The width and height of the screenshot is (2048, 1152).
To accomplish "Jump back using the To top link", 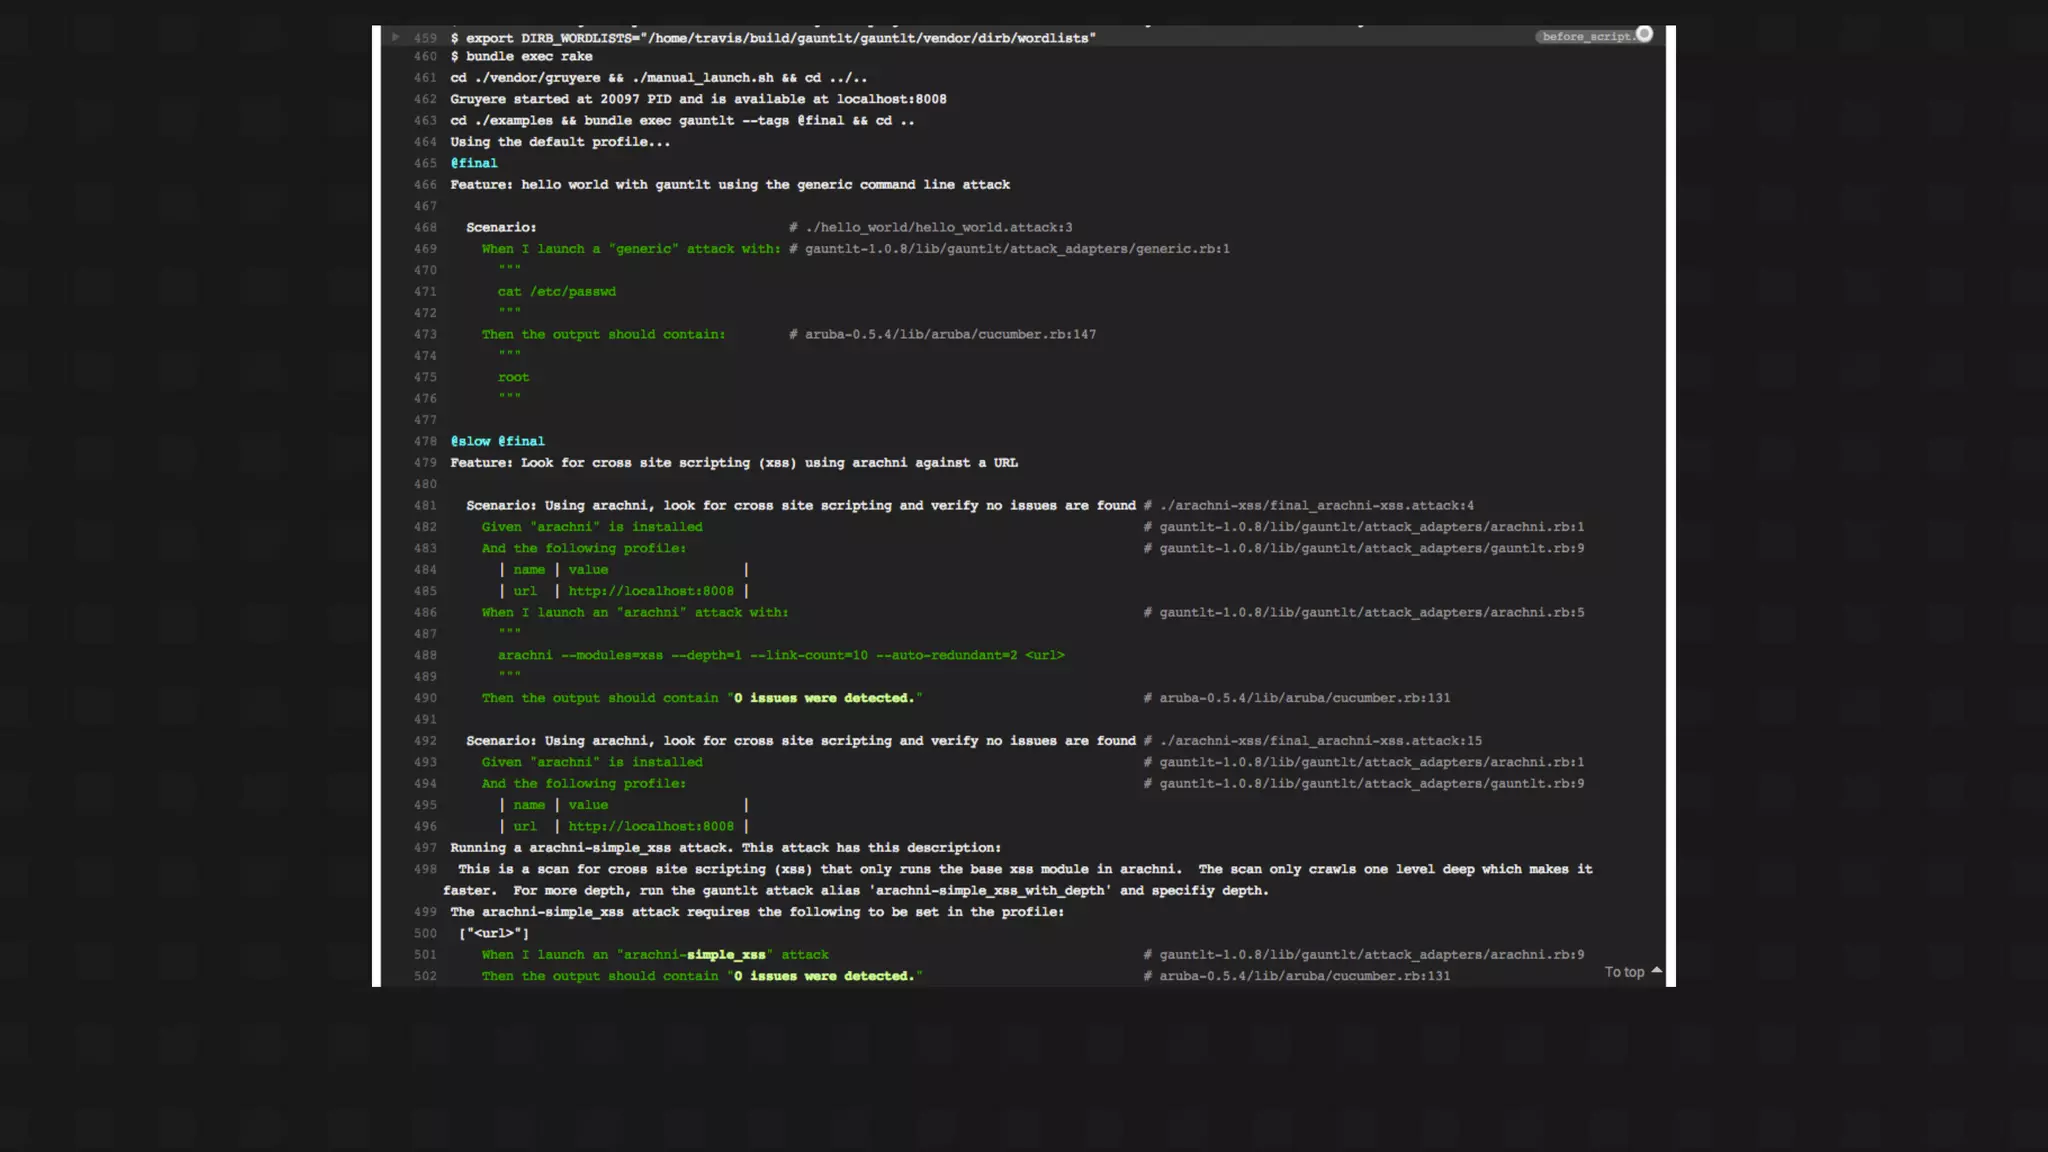I will tap(1623, 972).
